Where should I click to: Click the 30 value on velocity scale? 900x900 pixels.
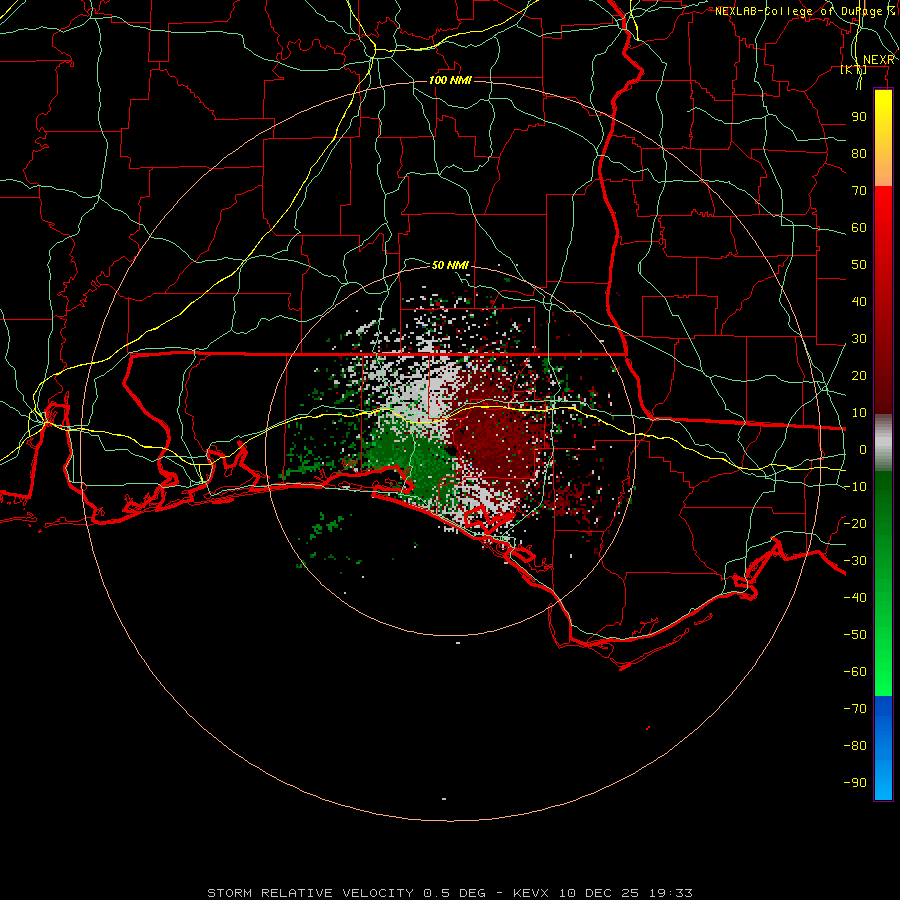click(859, 339)
